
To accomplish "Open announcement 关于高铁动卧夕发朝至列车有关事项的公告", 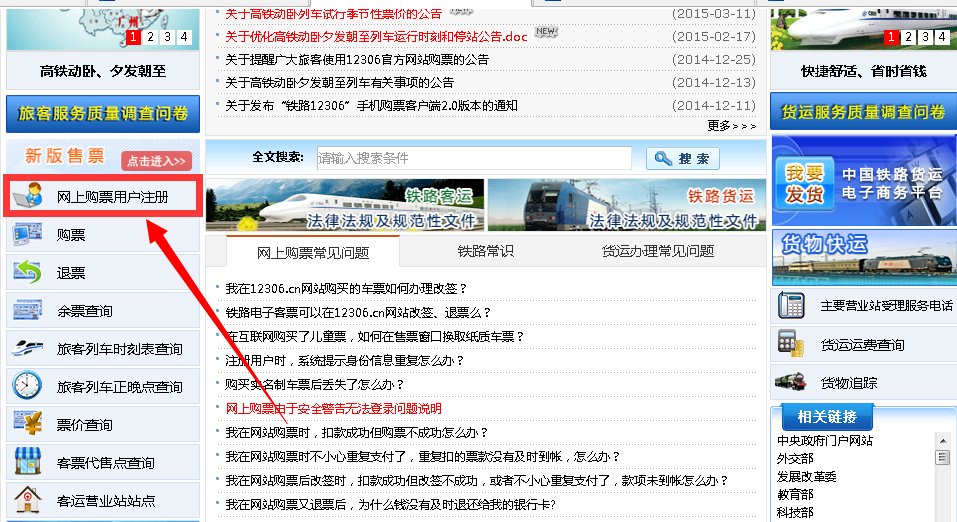I will point(339,82).
